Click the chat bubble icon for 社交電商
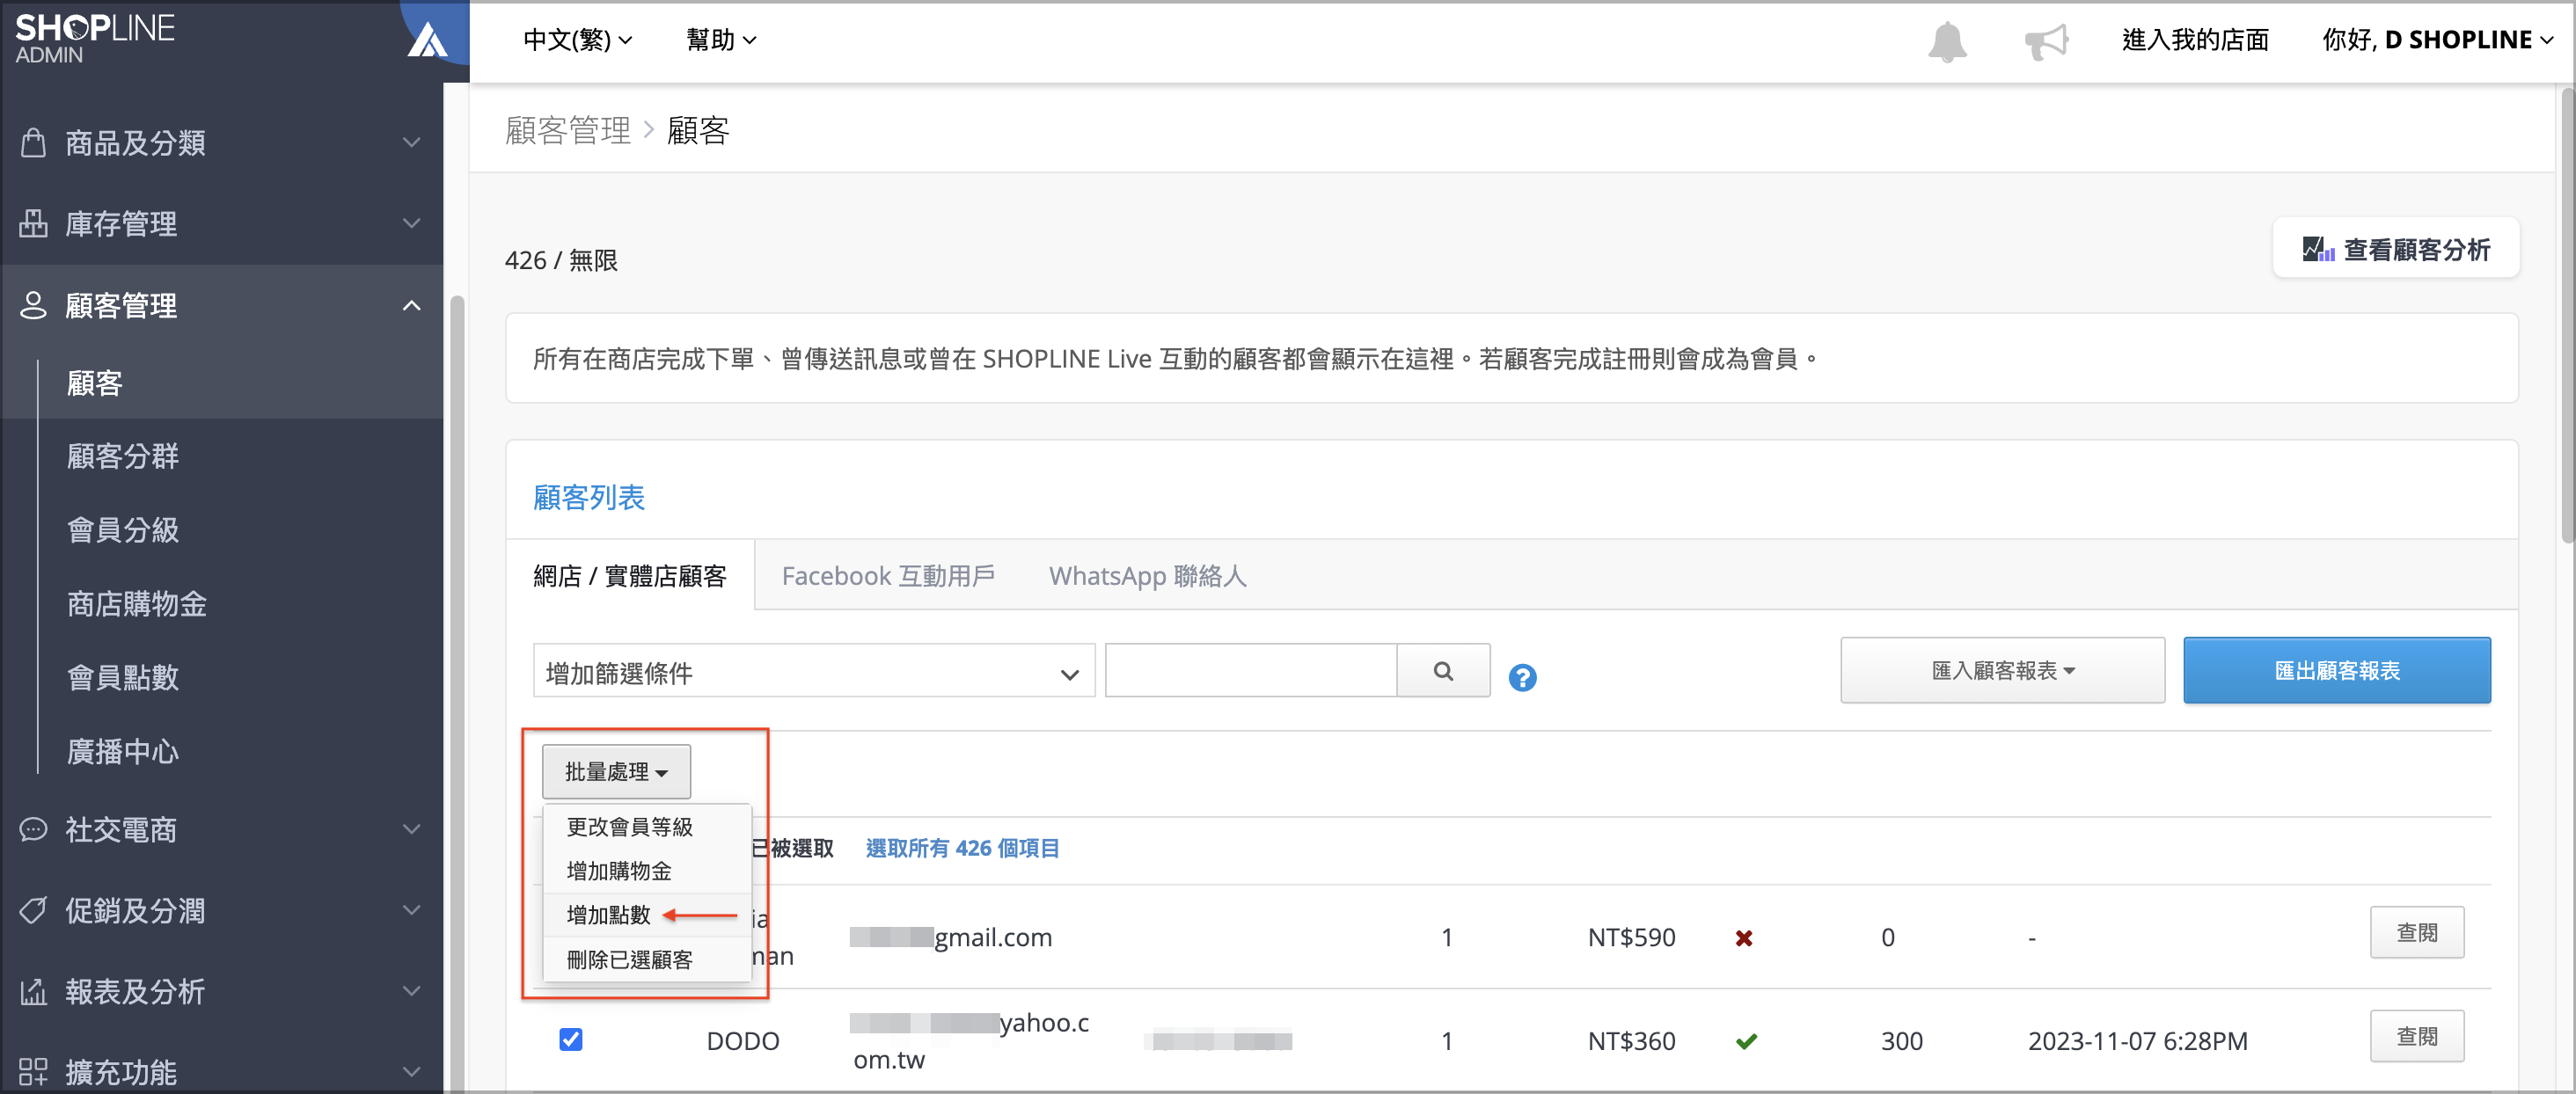The width and height of the screenshot is (2576, 1094). [33, 829]
